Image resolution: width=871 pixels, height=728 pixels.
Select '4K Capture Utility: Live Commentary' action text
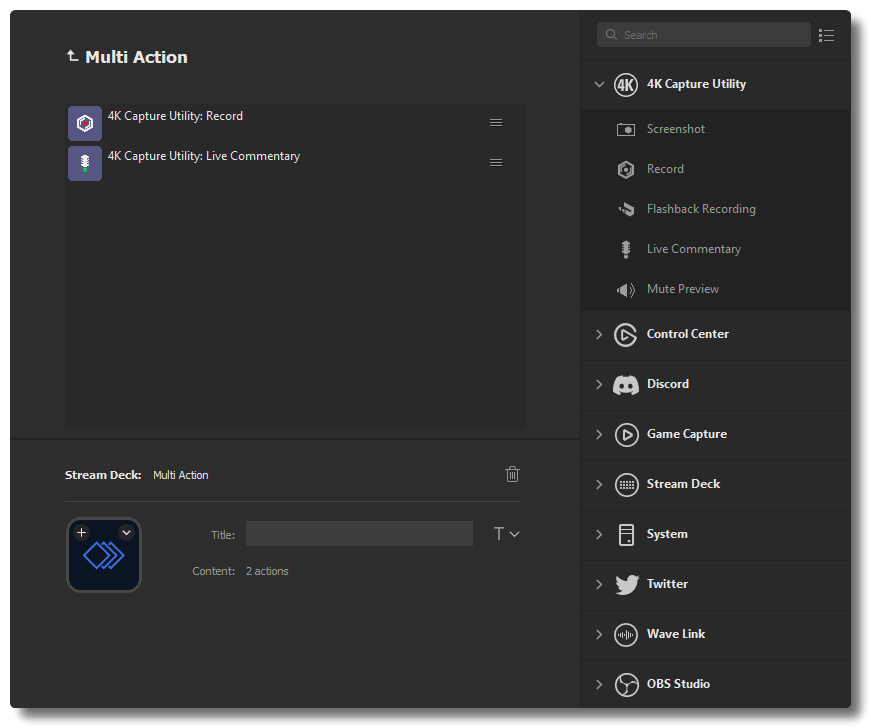click(x=204, y=156)
